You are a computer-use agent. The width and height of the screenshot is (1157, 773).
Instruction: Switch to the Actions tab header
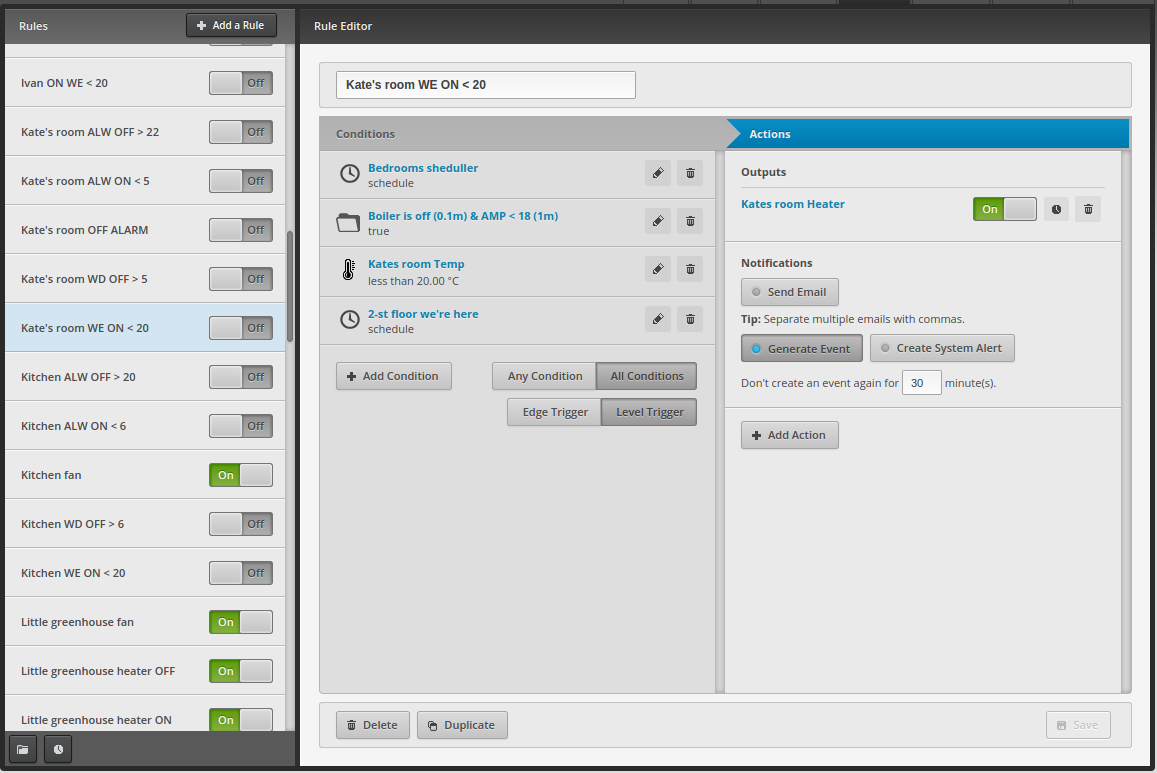pyautogui.click(x=928, y=134)
